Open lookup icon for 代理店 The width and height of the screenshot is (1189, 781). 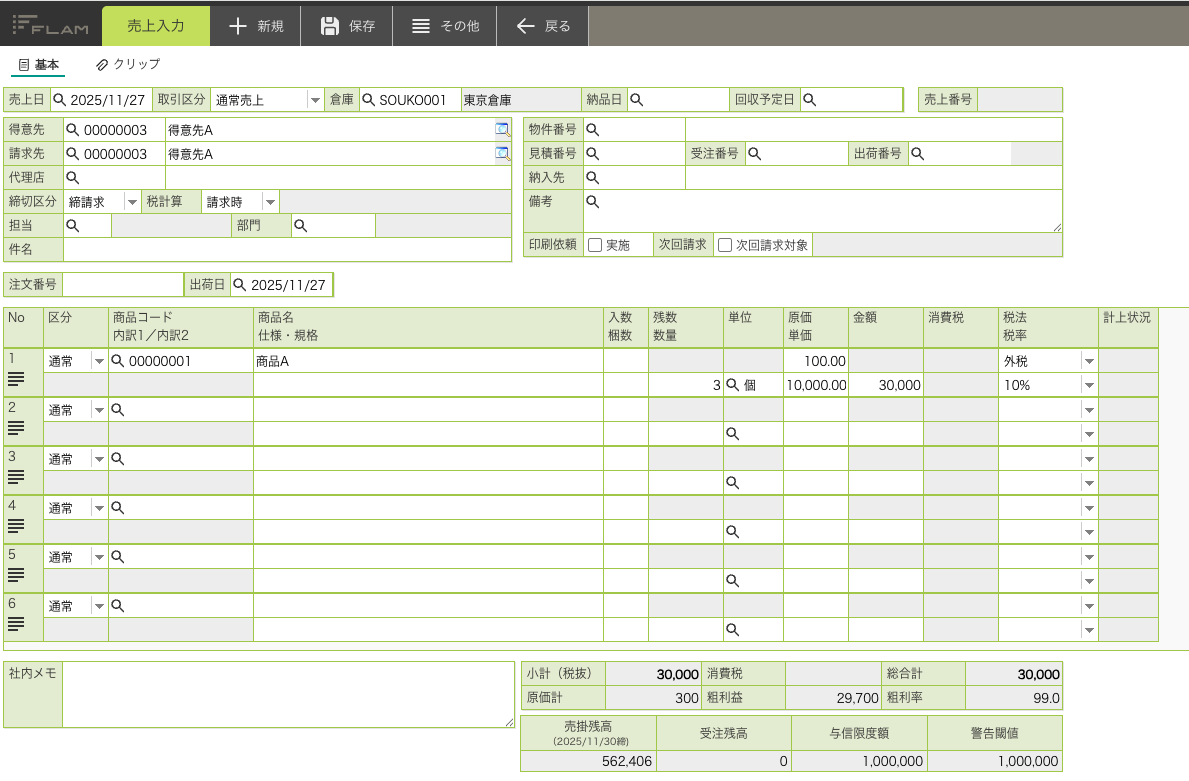click(x=72, y=178)
